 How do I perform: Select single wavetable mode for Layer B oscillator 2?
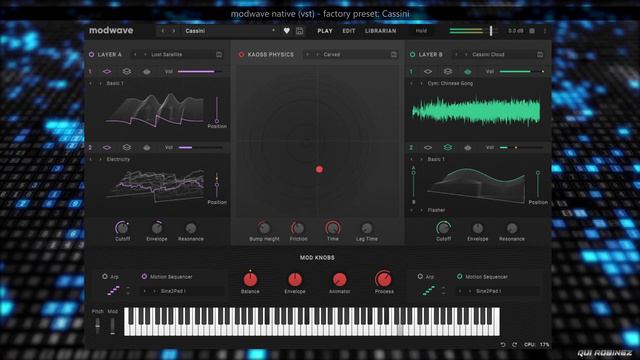[x=428, y=147]
